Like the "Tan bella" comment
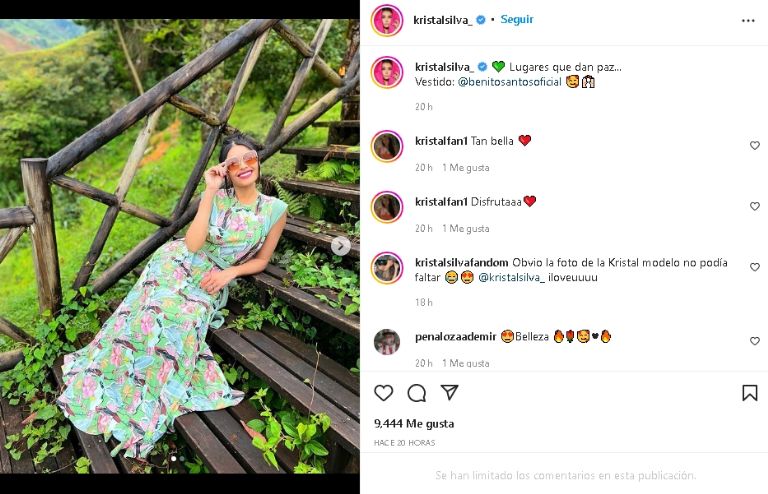Image resolution: width=768 pixels, height=494 pixels. tap(755, 146)
